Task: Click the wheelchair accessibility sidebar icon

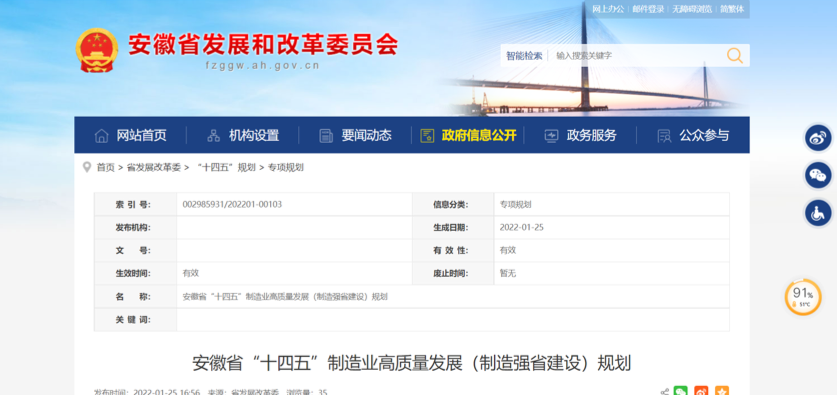Action: coord(818,213)
